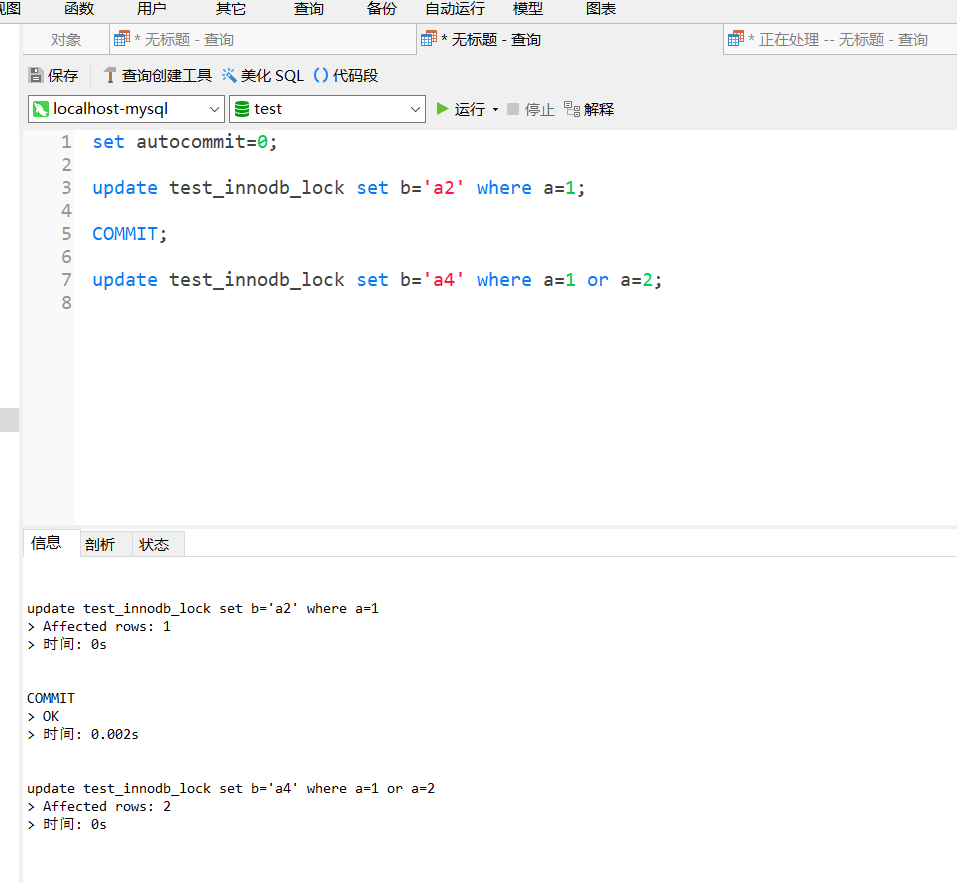The width and height of the screenshot is (957, 883).
Task: Click 'Affected rows: 2' in the output
Action: pyautogui.click(x=107, y=806)
